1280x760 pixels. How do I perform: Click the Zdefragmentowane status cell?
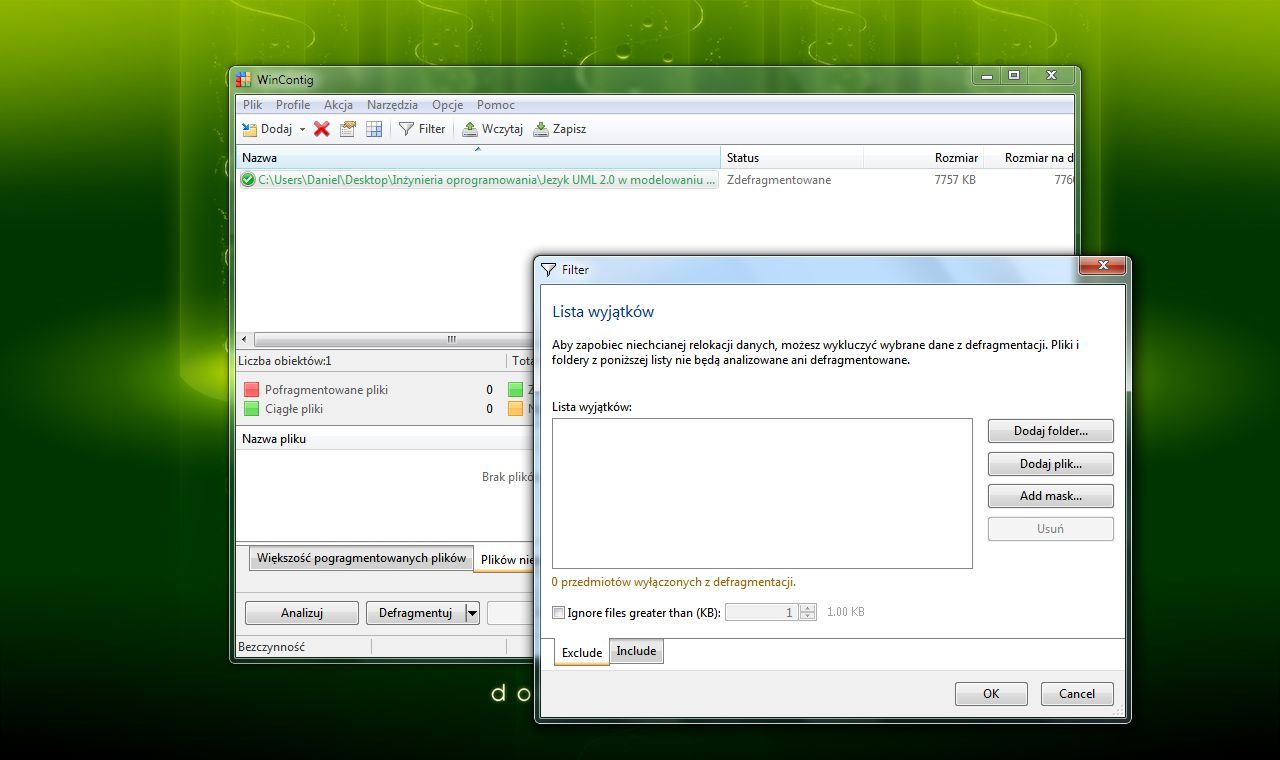coord(779,180)
